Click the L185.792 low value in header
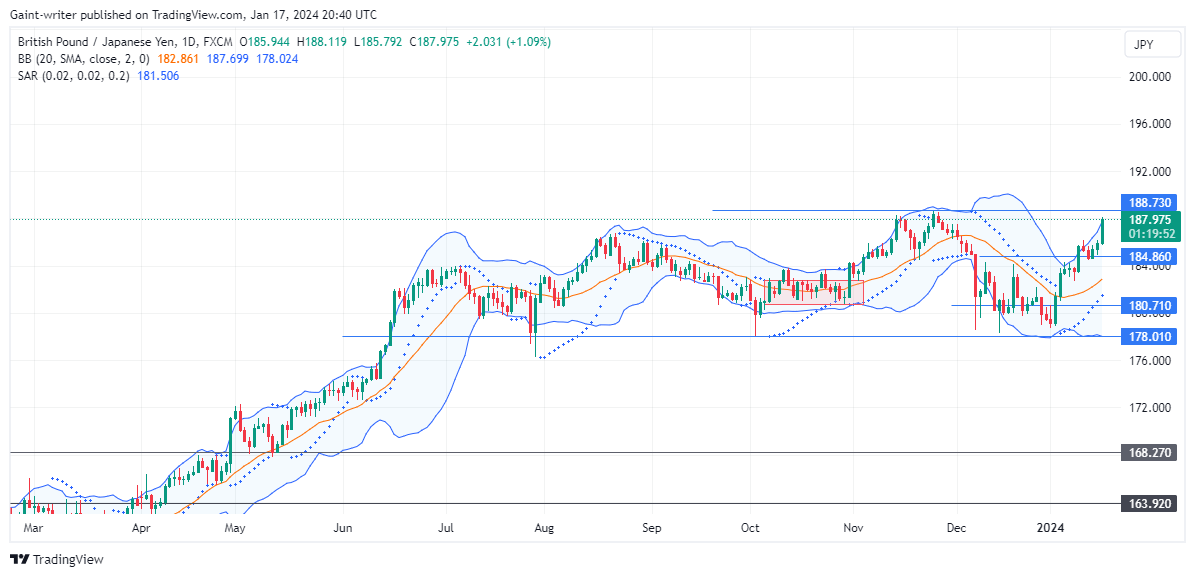Image resolution: width=1195 pixels, height=577 pixels. click(378, 42)
